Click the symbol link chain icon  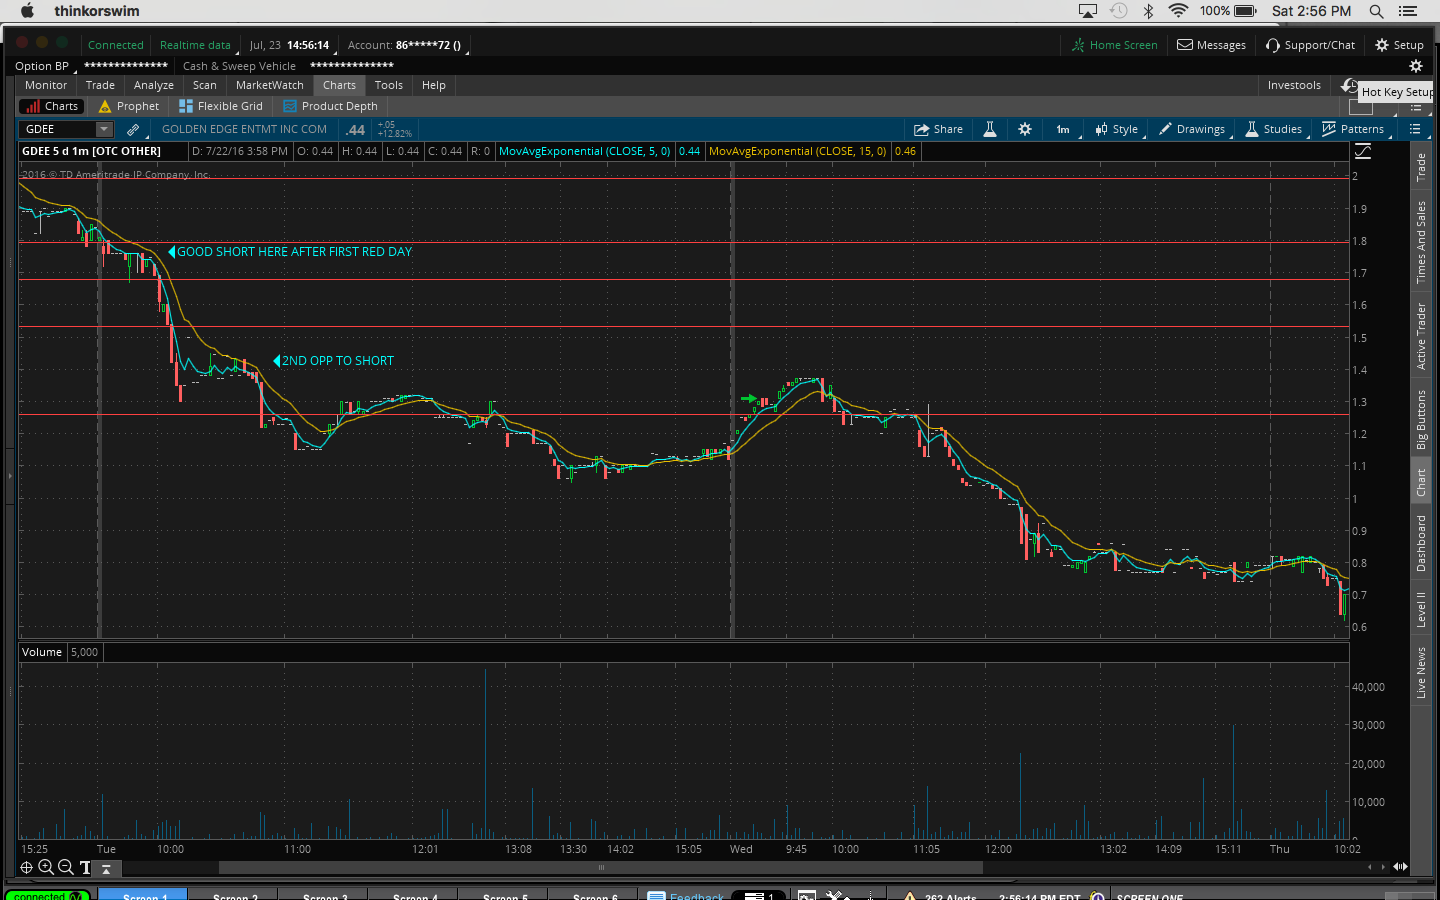point(133,129)
